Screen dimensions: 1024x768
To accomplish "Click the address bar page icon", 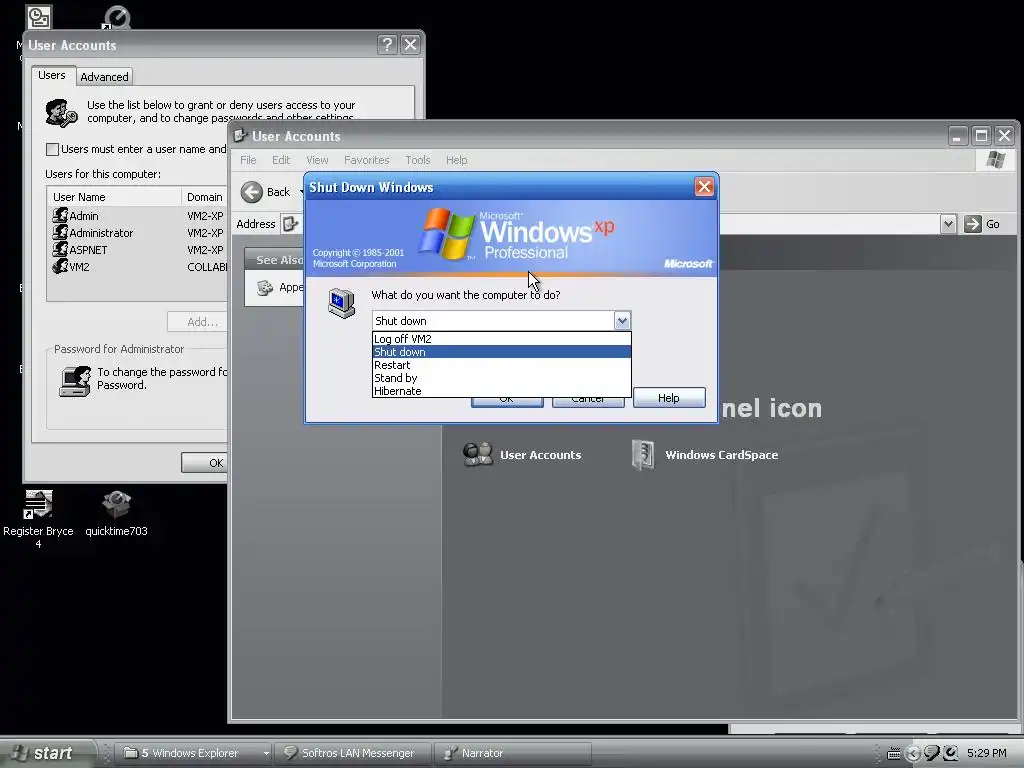I will pos(290,224).
